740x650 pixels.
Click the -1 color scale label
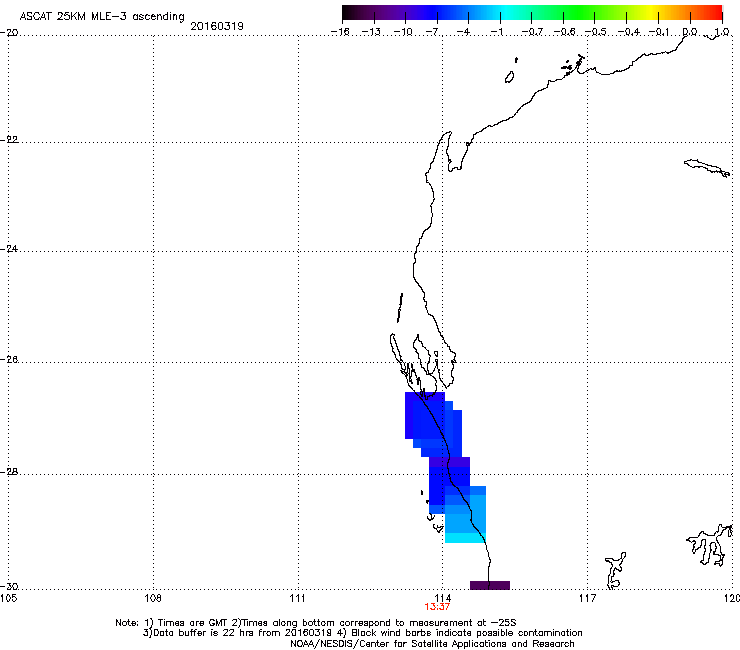(496, 32)
